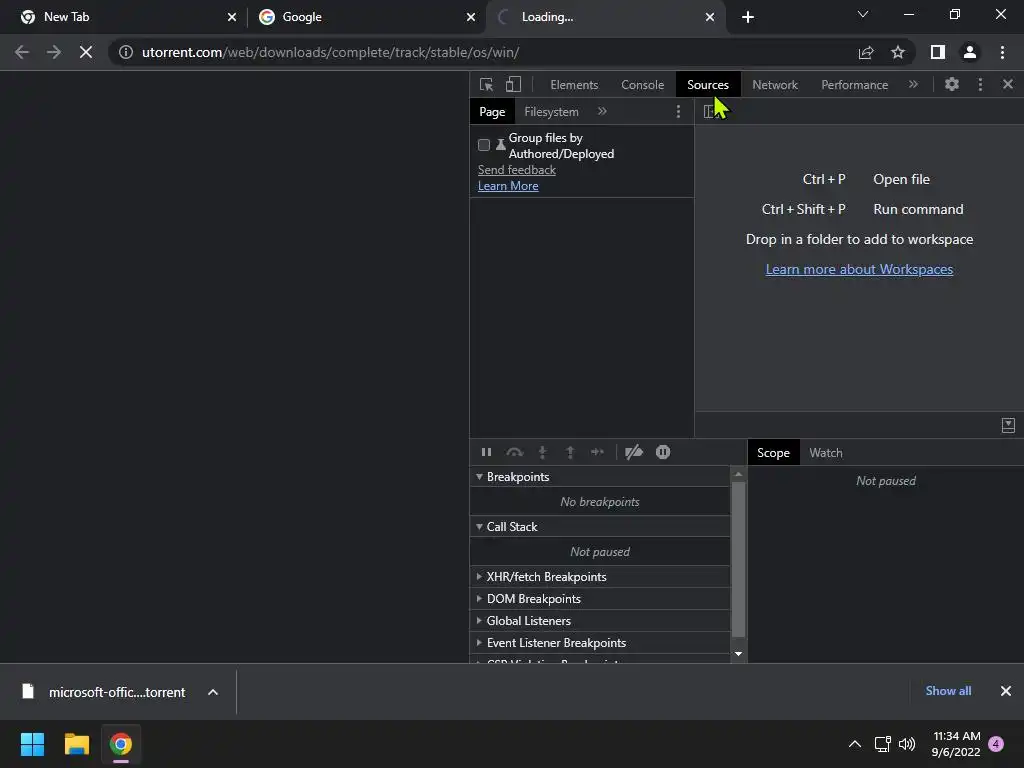Switch to the Performance tab

(854, 85)
